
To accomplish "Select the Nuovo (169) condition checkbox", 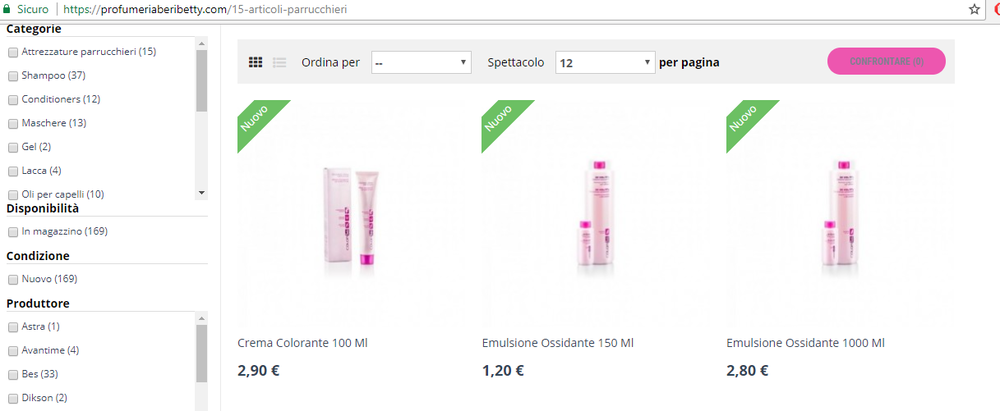I will tap(13, 280).
